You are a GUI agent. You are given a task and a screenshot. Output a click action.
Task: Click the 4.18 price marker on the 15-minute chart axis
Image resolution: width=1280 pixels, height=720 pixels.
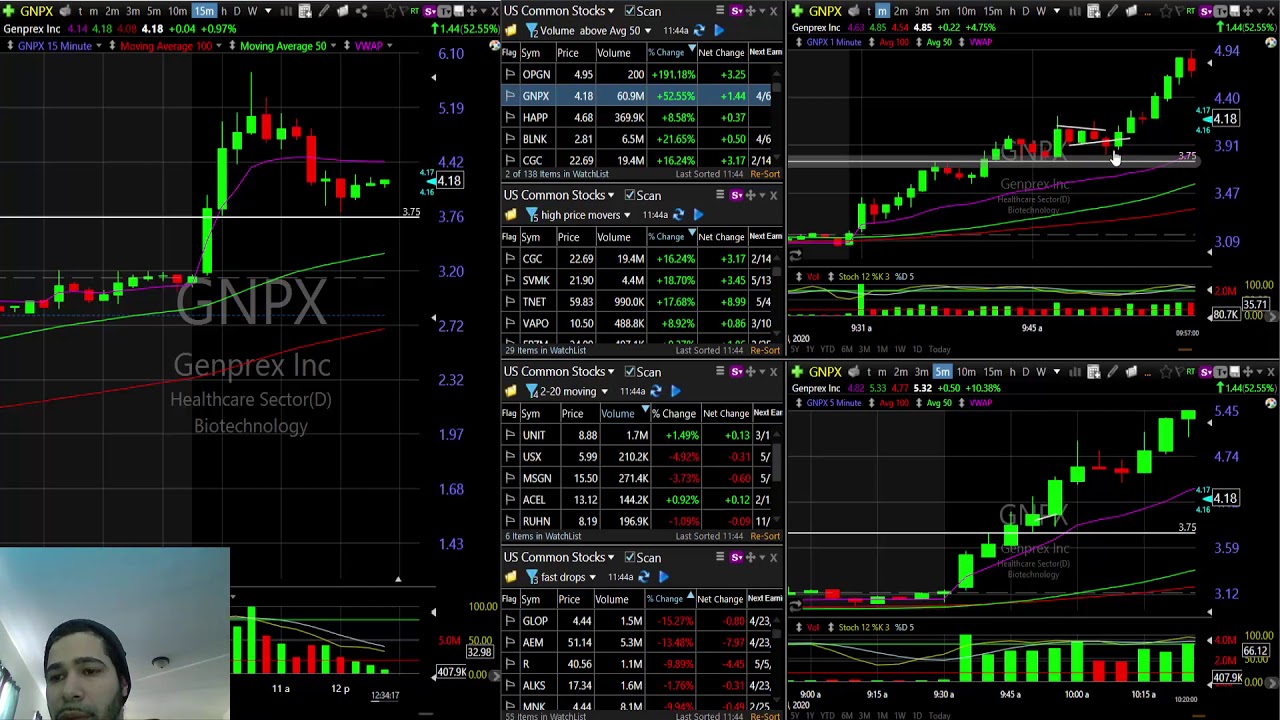[x=449, y=181]
